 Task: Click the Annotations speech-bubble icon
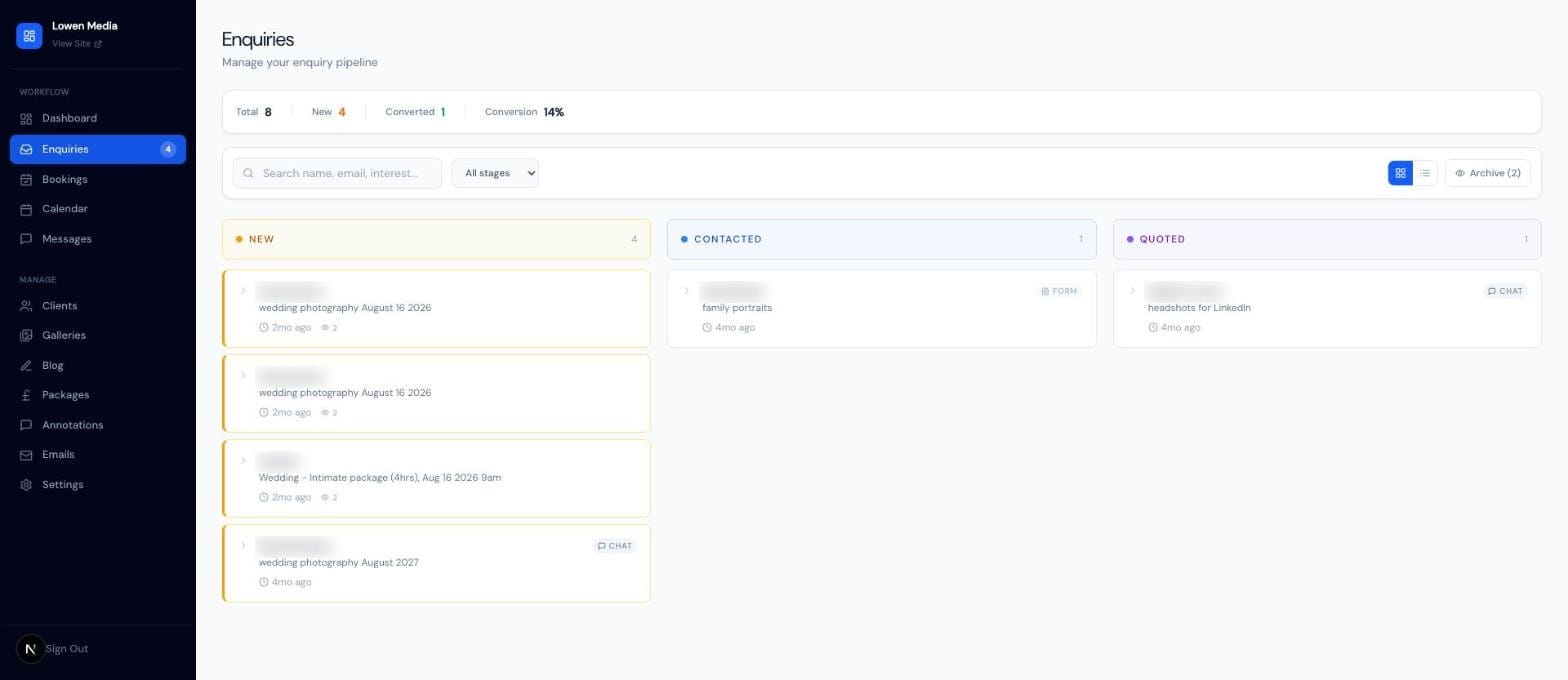pos(26,425)
